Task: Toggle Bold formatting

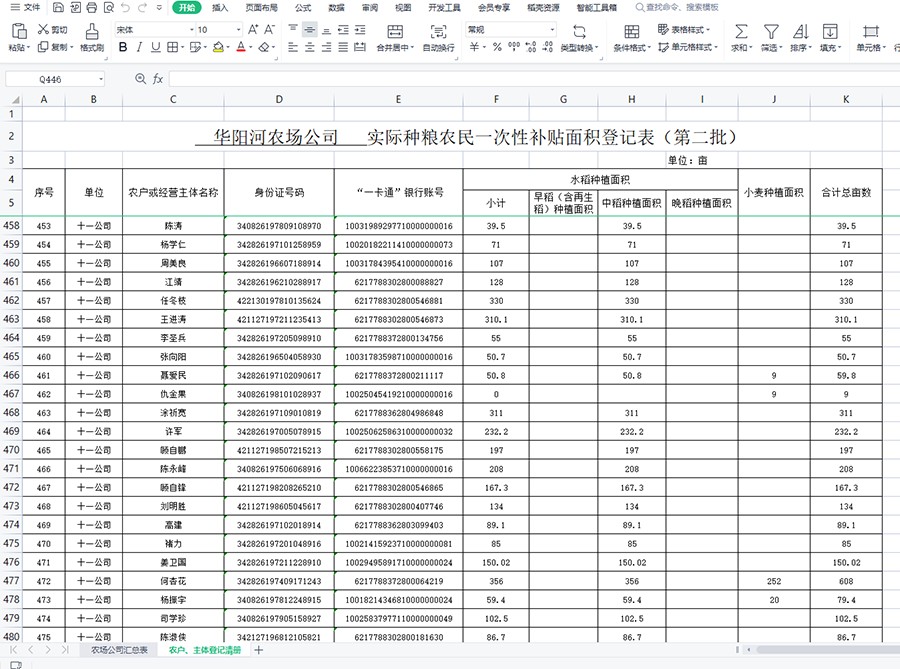Action: pos(123,47)
